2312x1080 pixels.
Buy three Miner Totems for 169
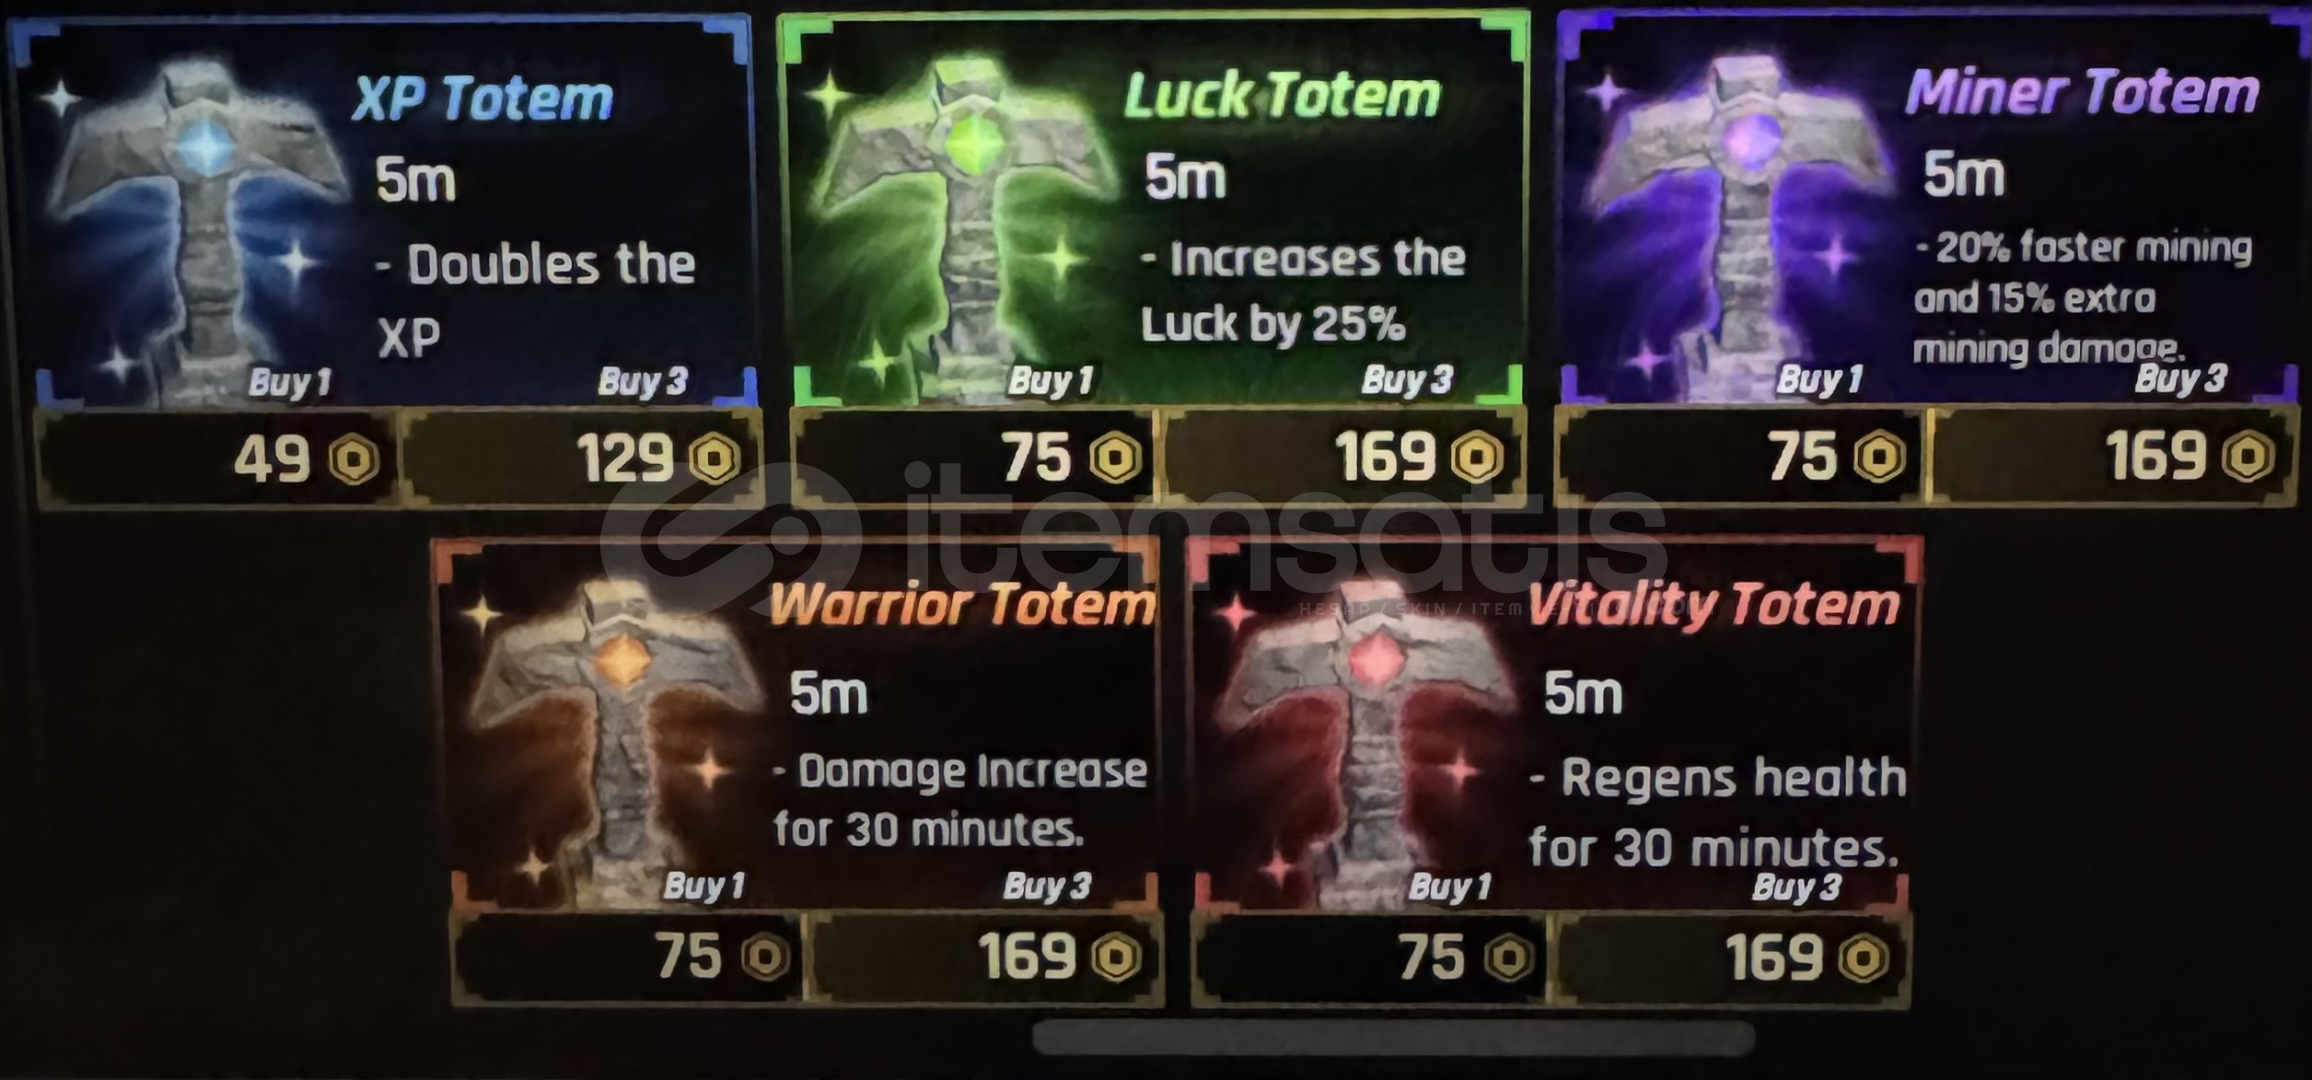2112,457
